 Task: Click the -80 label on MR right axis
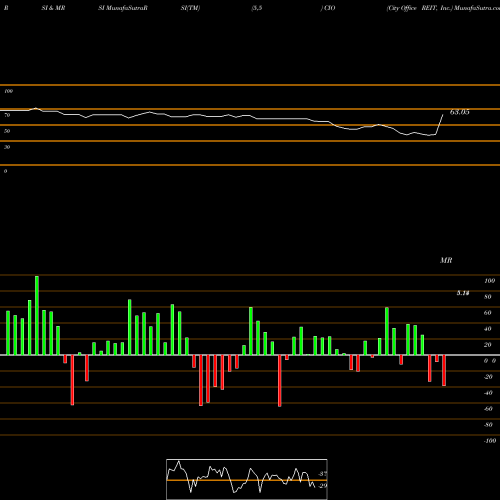(x=488, y=425)
